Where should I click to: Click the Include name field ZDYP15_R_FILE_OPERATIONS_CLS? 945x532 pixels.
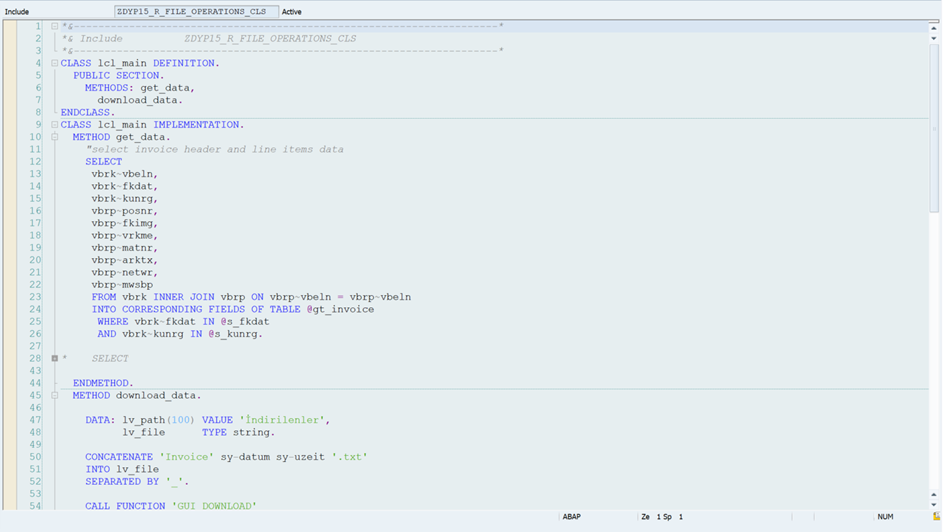tap(196, 12)
